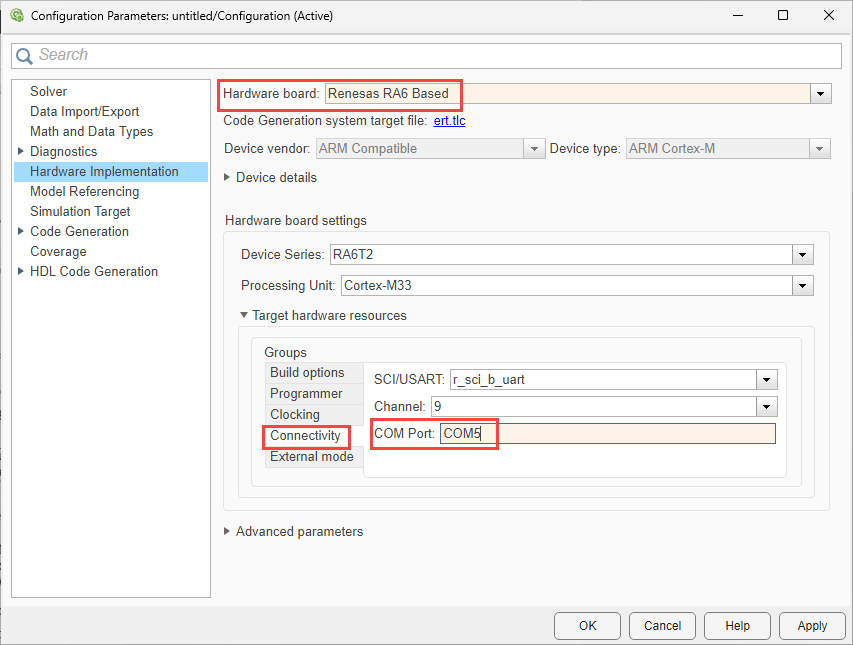Open the Hardware board dropdown
Image resolution: width=853 pixels, height=645 pixels.
point(820,94)
